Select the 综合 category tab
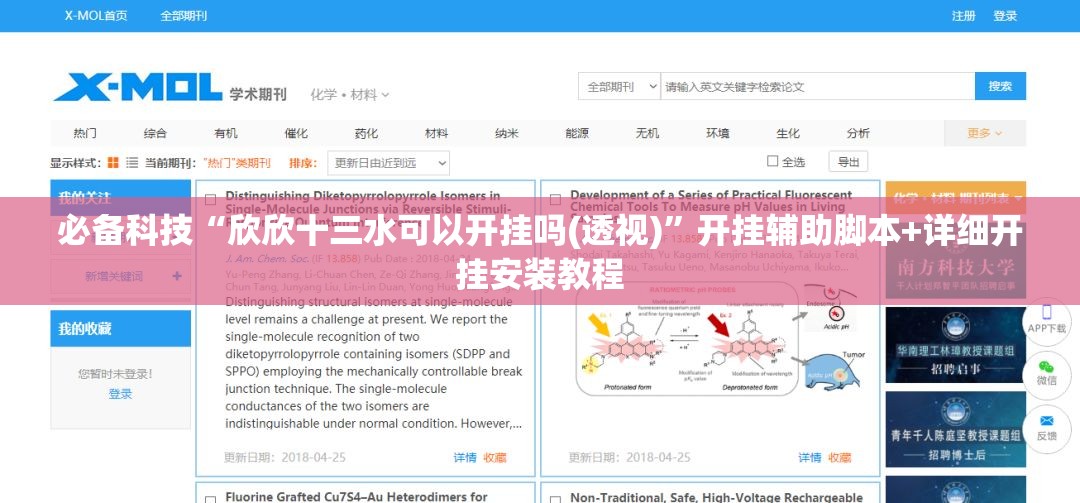This screenshot has height=503, width=1080. [x=155, y=133]
